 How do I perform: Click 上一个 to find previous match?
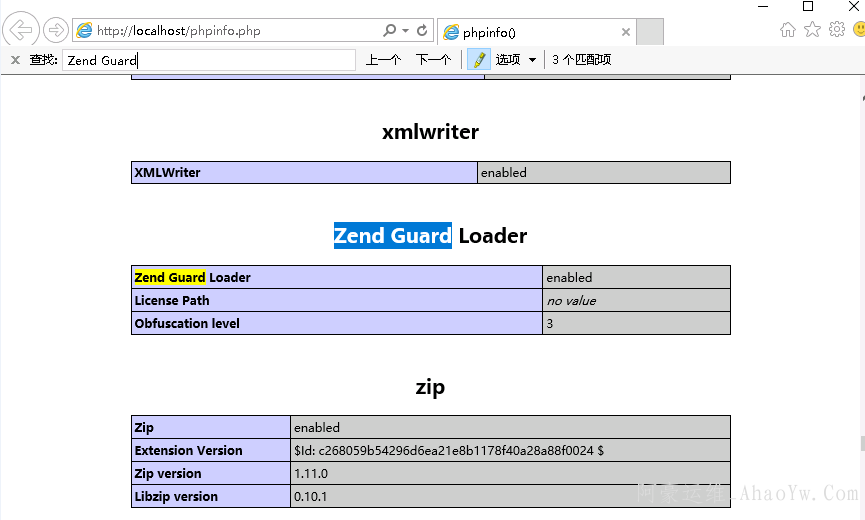pyautogui.click(x=383, y=60)
